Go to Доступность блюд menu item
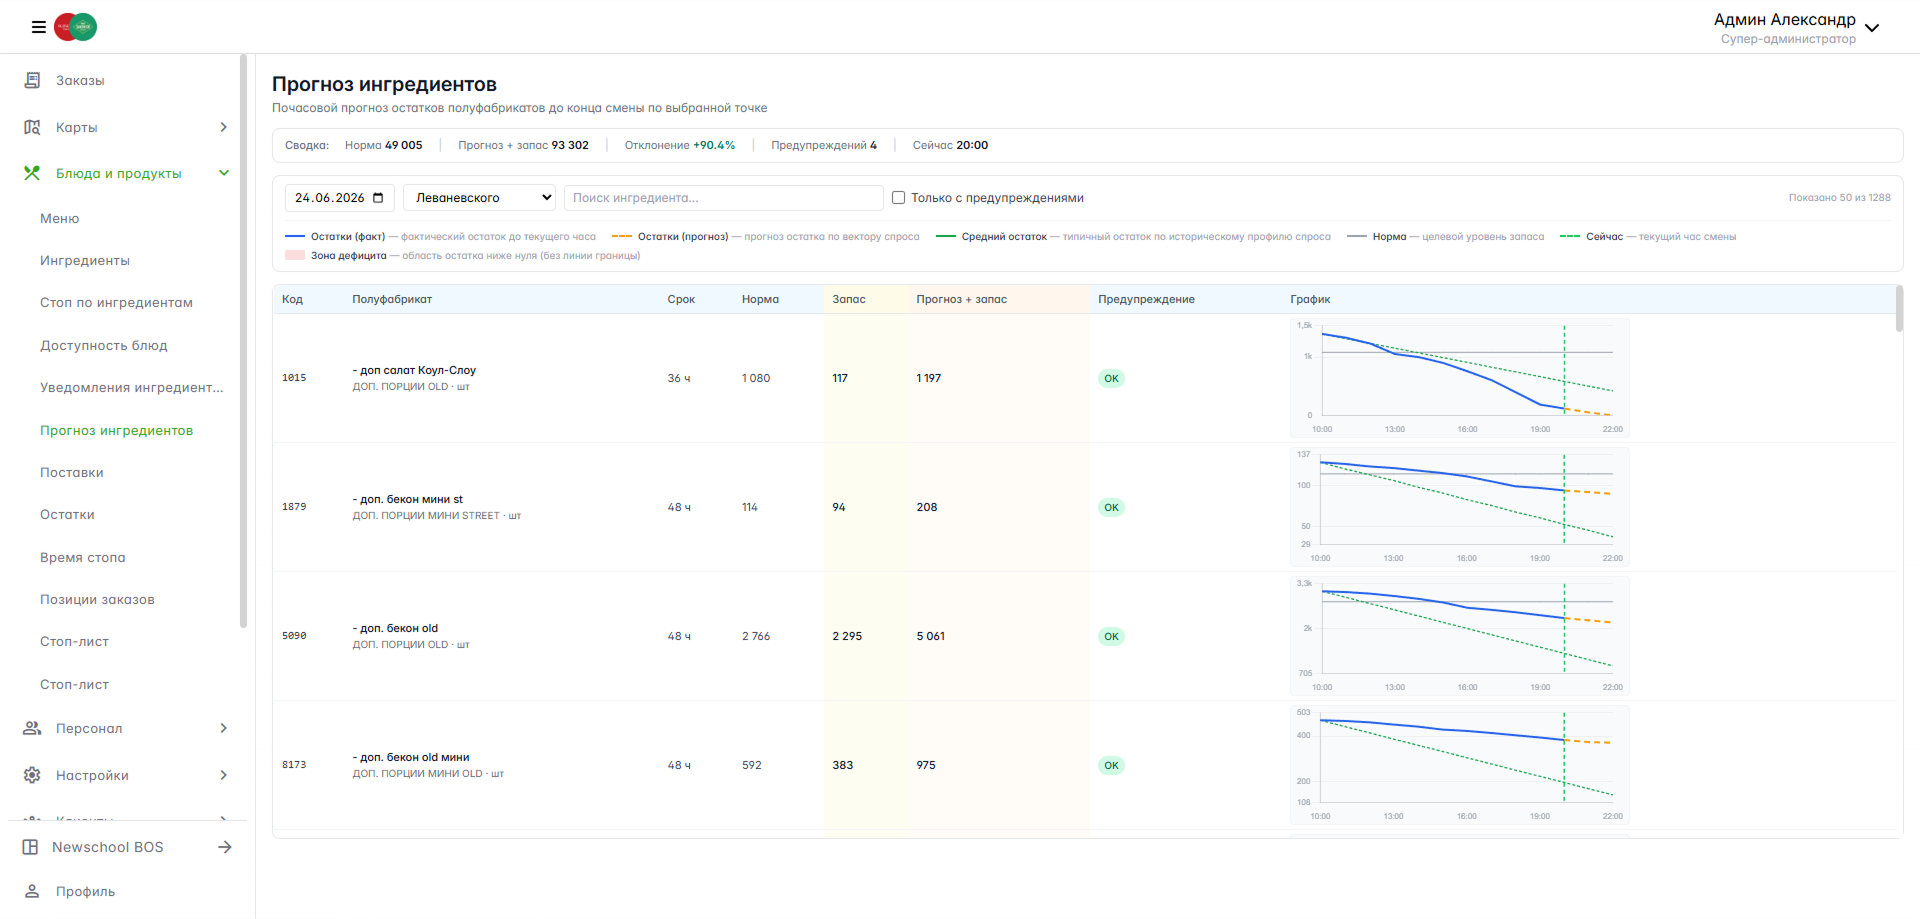 coord(104,345)
